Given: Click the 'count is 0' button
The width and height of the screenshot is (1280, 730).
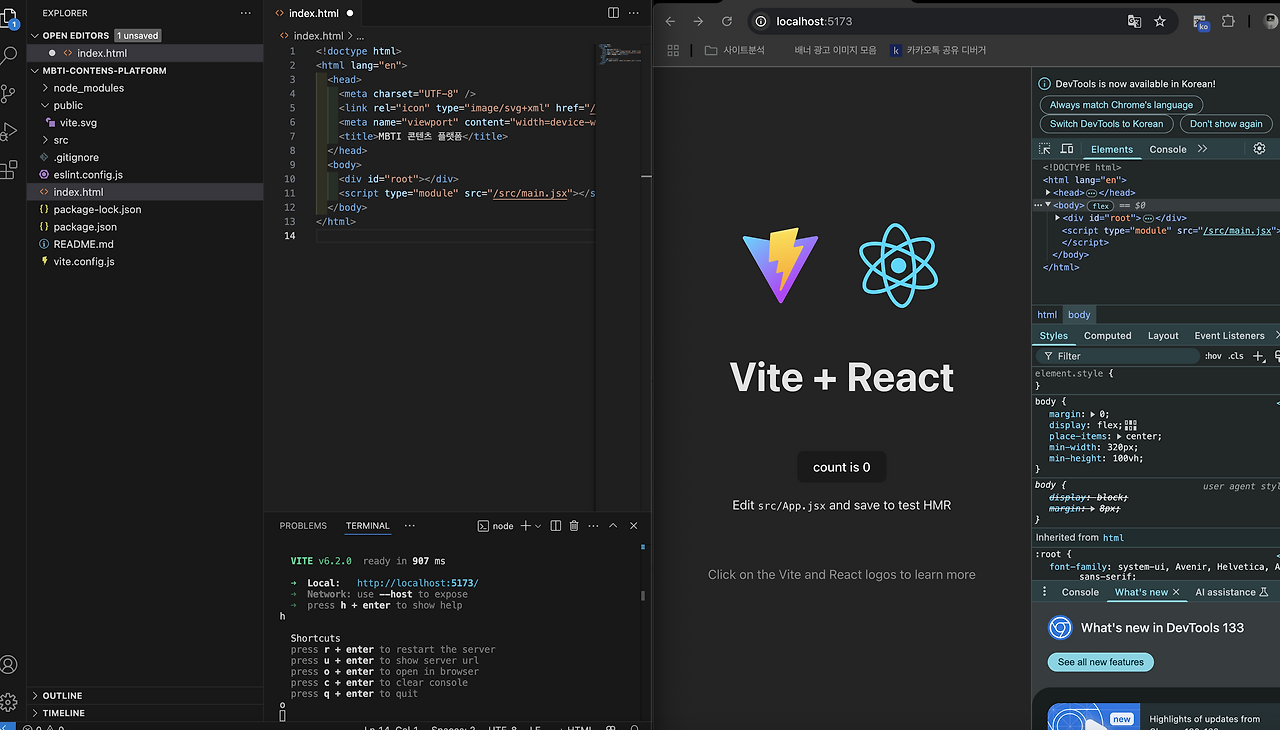Looking at the screenshot, I should 841,467.
